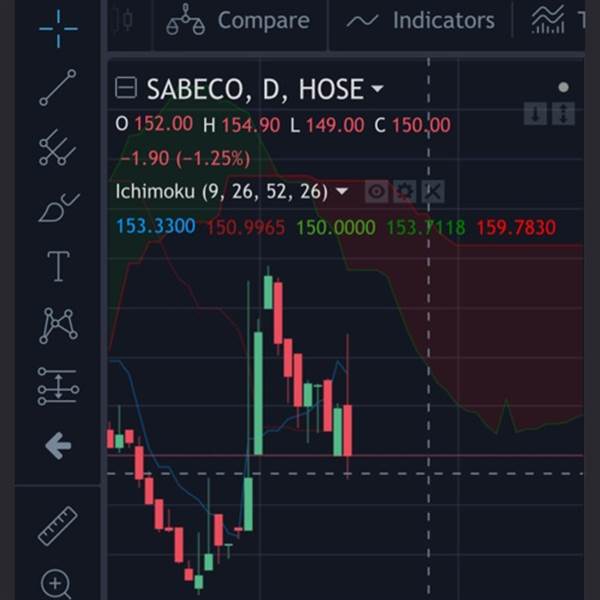600x600 pixels.
Task: Open Ichimoku indicator settings gear
Action: (405, 191)
